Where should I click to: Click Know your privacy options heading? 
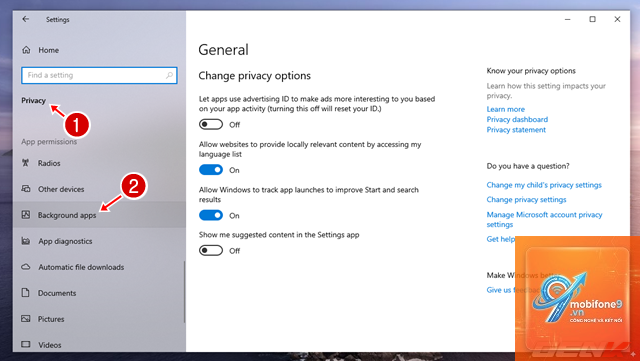click(531, 71)
